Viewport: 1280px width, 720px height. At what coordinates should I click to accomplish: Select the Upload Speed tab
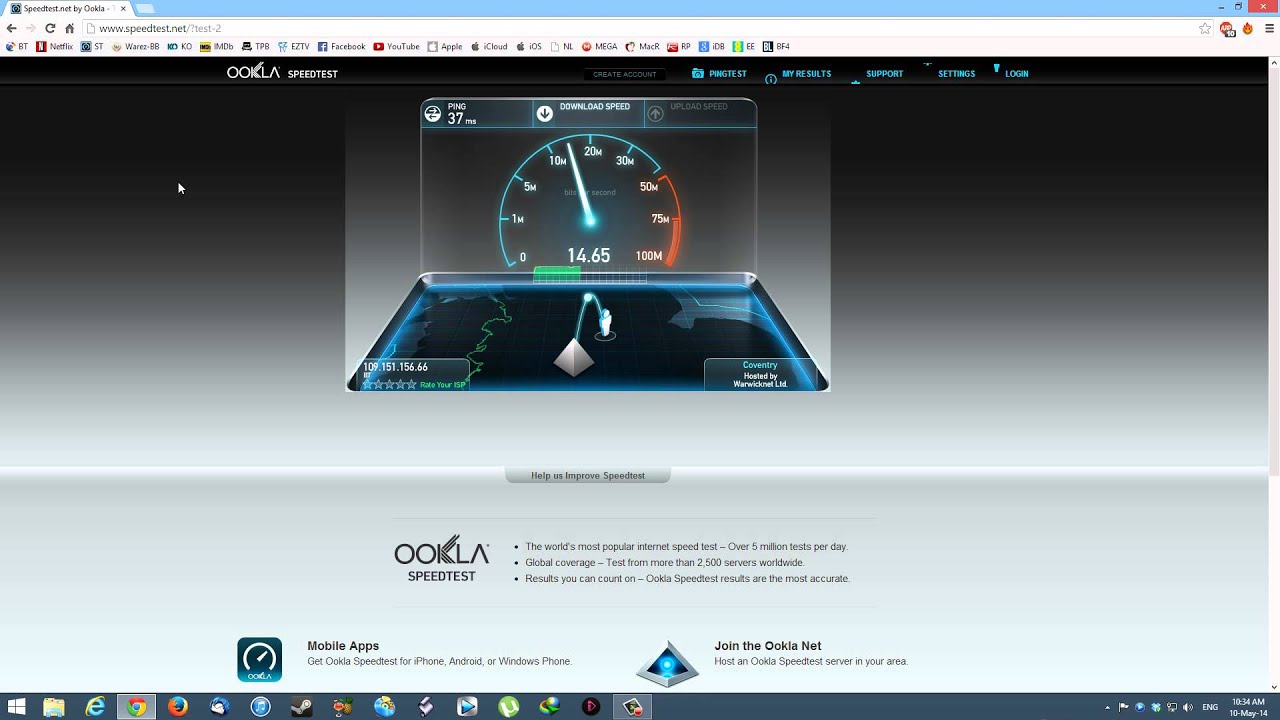[700, 113]
